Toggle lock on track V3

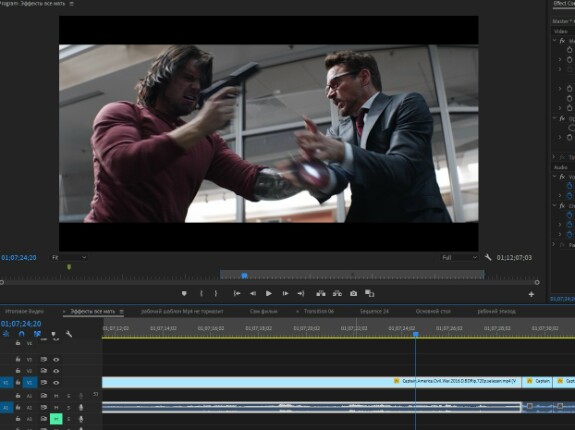pos(18,359)
